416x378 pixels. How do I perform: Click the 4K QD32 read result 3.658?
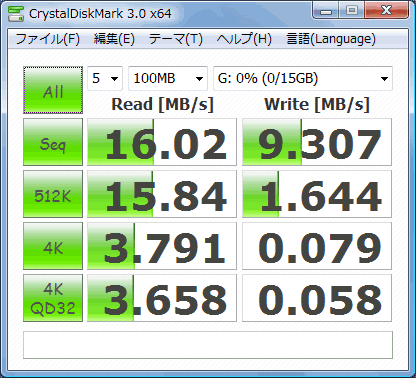coord(162,298)
